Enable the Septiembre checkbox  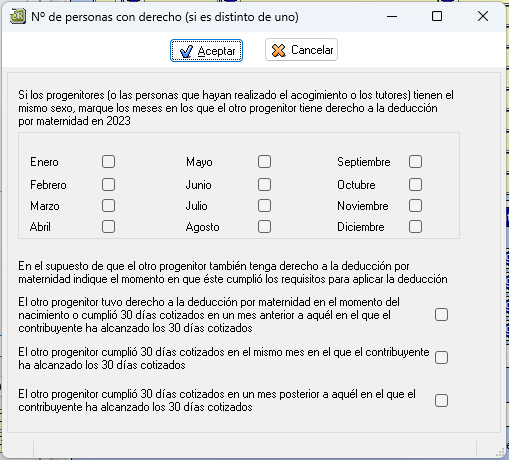tap(415, 162)
